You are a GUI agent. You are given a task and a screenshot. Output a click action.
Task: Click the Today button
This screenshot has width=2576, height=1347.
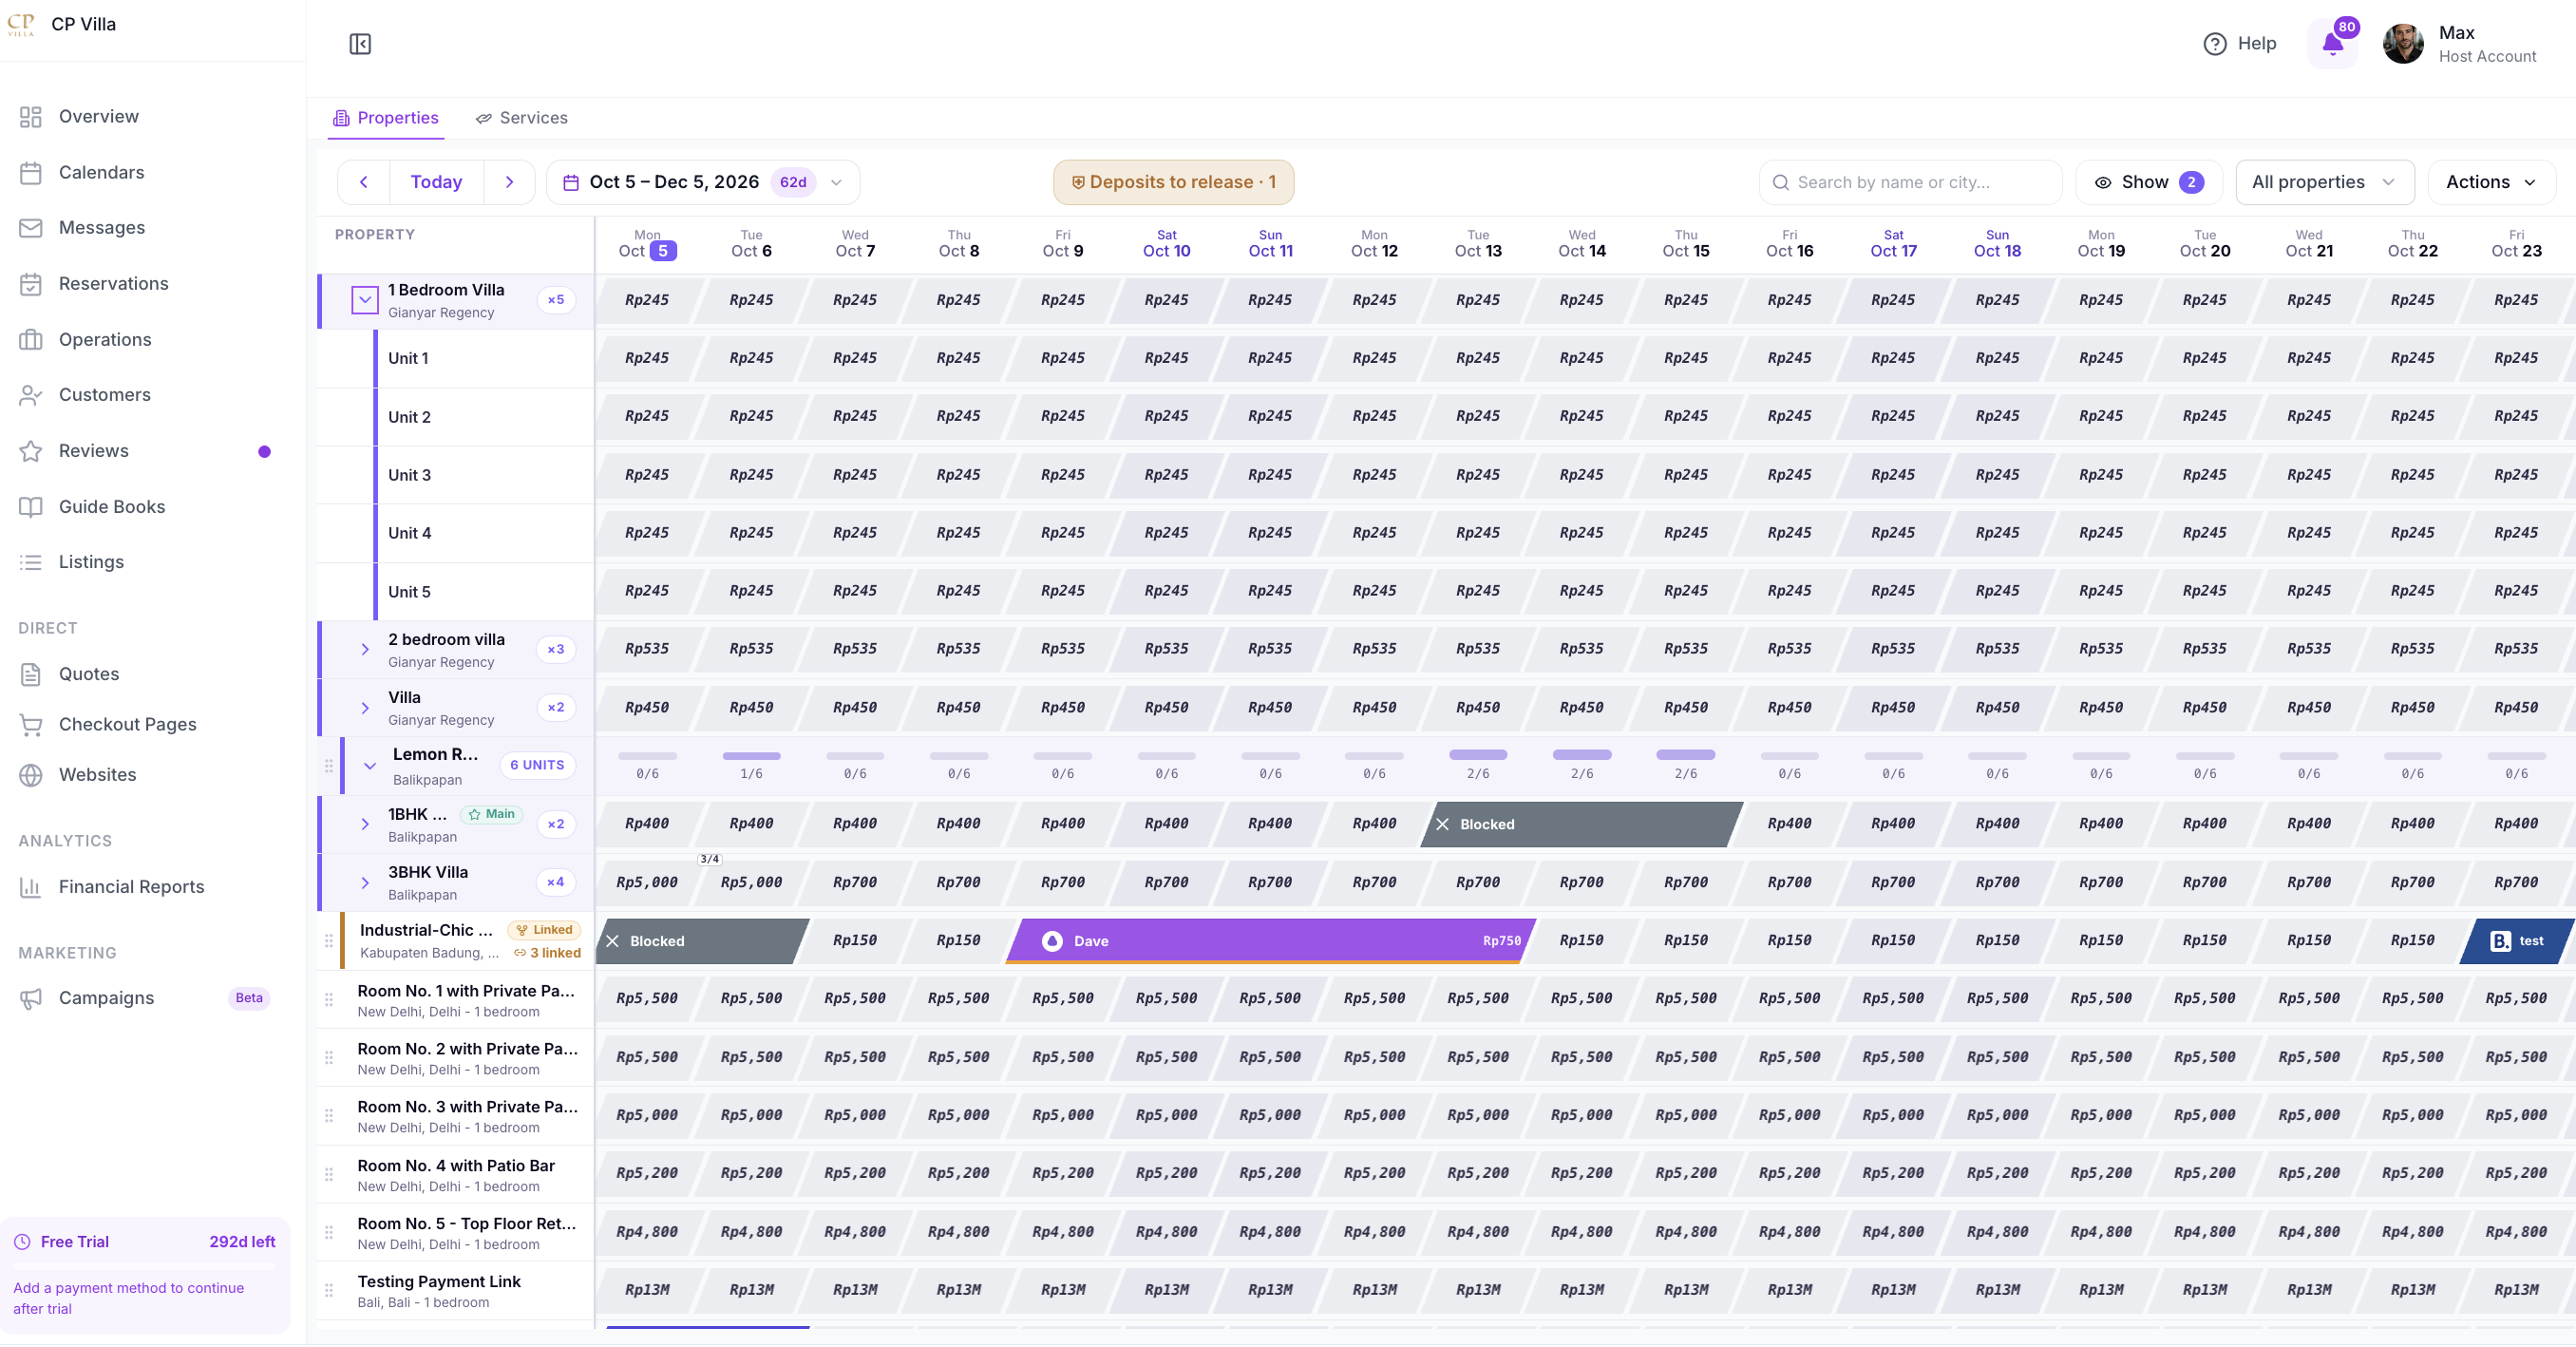pyautogui.click(x=436, y=182)
